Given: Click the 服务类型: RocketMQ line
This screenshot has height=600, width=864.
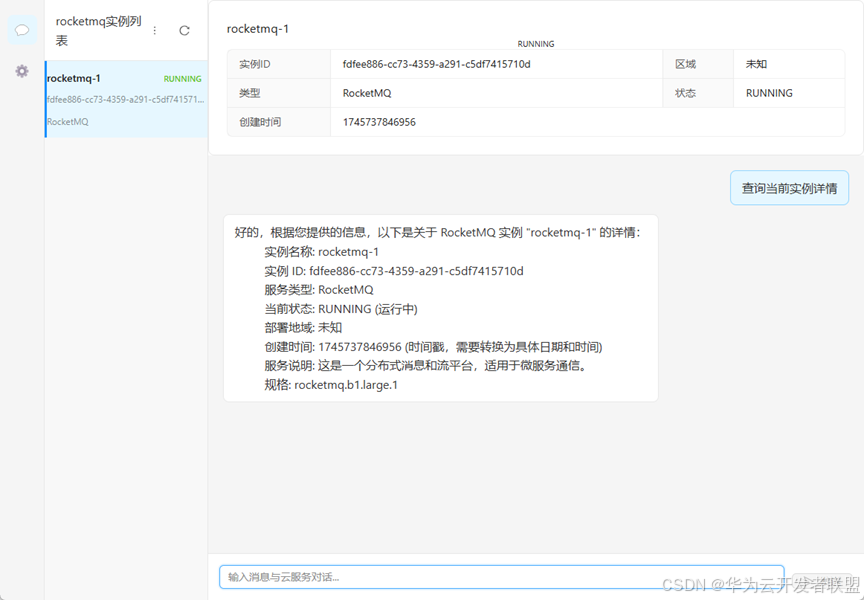Looking at the screenshot, I should click(318, 290).
